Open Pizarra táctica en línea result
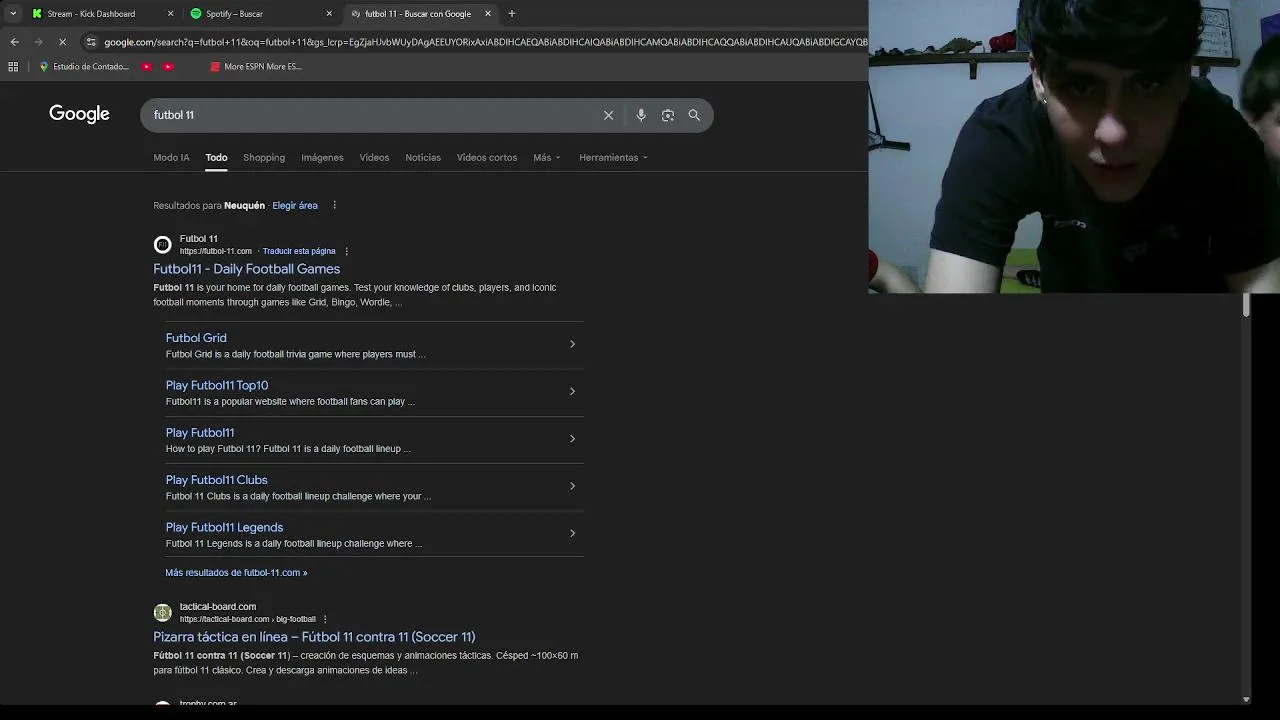The height and width of the screenshot is (720, 1280). (314, 637)
